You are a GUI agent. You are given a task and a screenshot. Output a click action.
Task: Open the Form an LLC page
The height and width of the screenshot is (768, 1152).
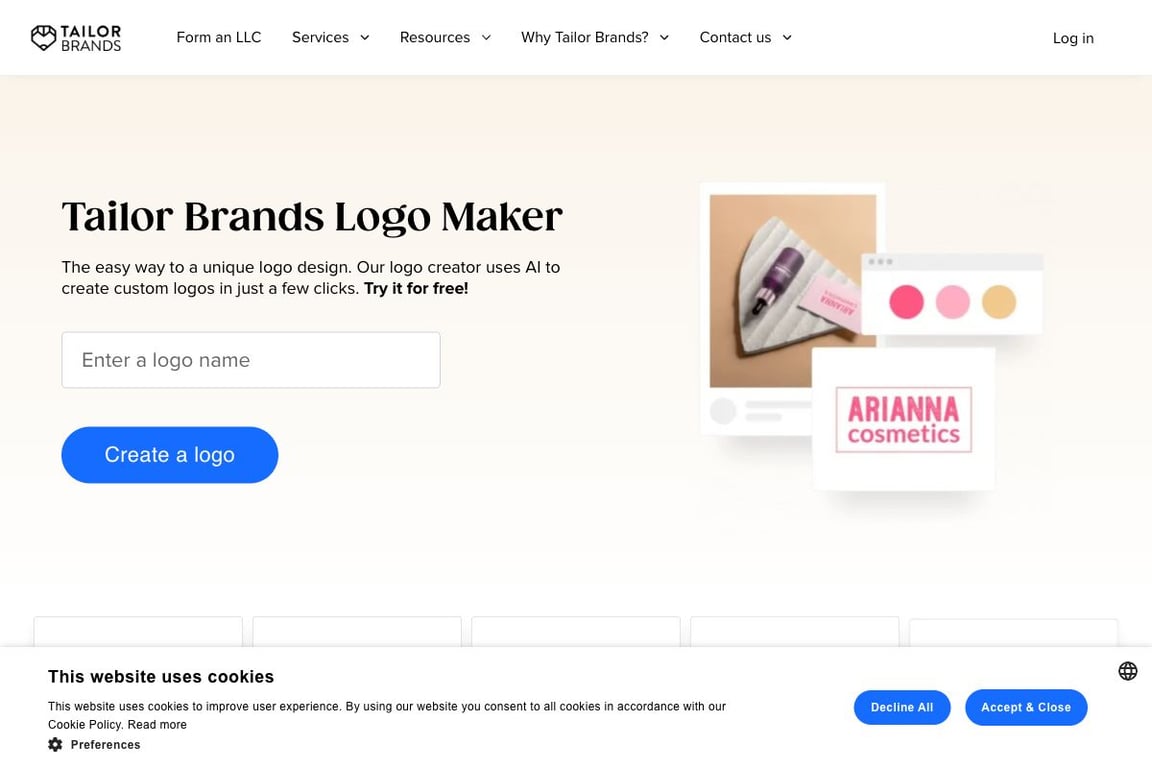(x=219, y=37)
